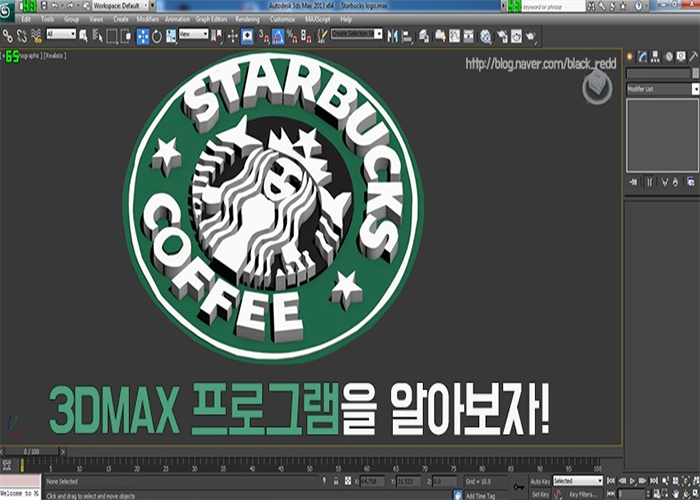
Task: Open the Utilities hammer panel tab
Action: [693, 56]
